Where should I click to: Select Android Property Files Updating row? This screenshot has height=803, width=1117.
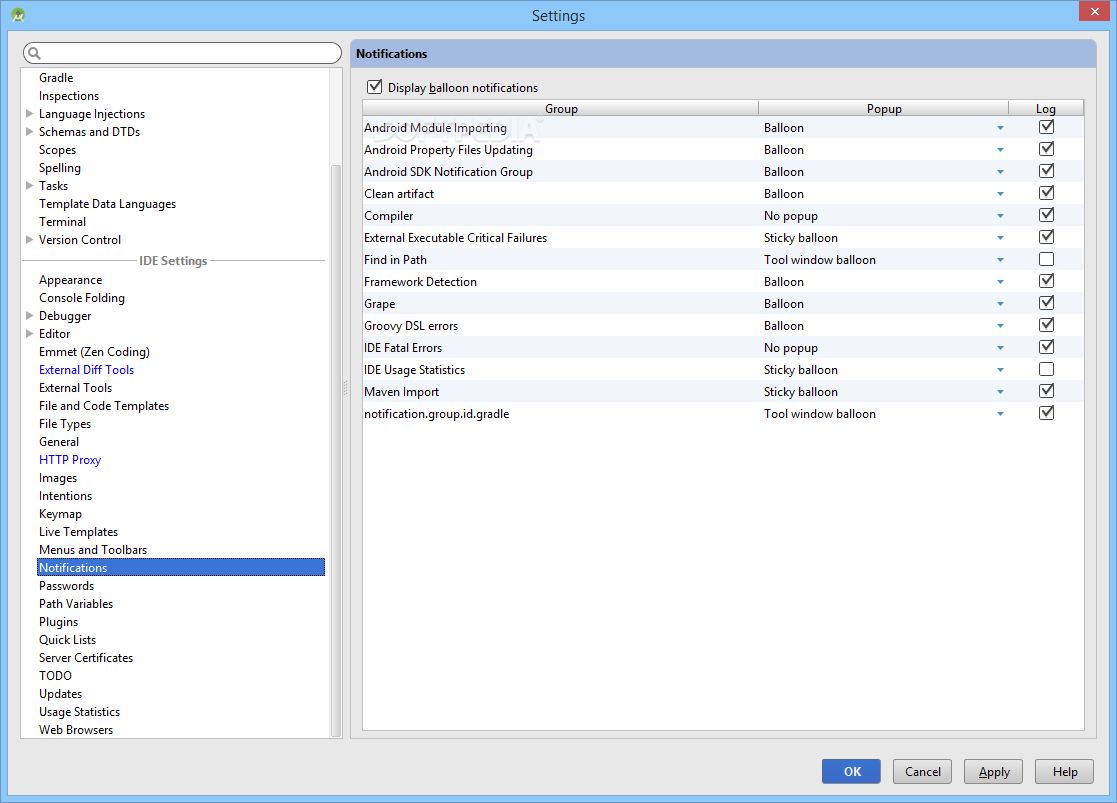[723, 150]
